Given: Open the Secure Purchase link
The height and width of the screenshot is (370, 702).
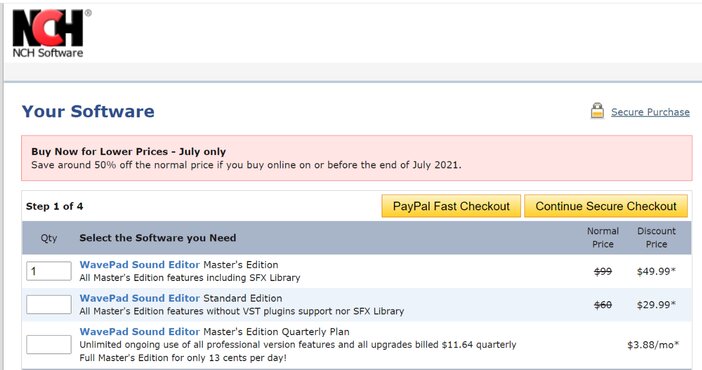Looking at the screenshot, I should click(x=650, y=112).
